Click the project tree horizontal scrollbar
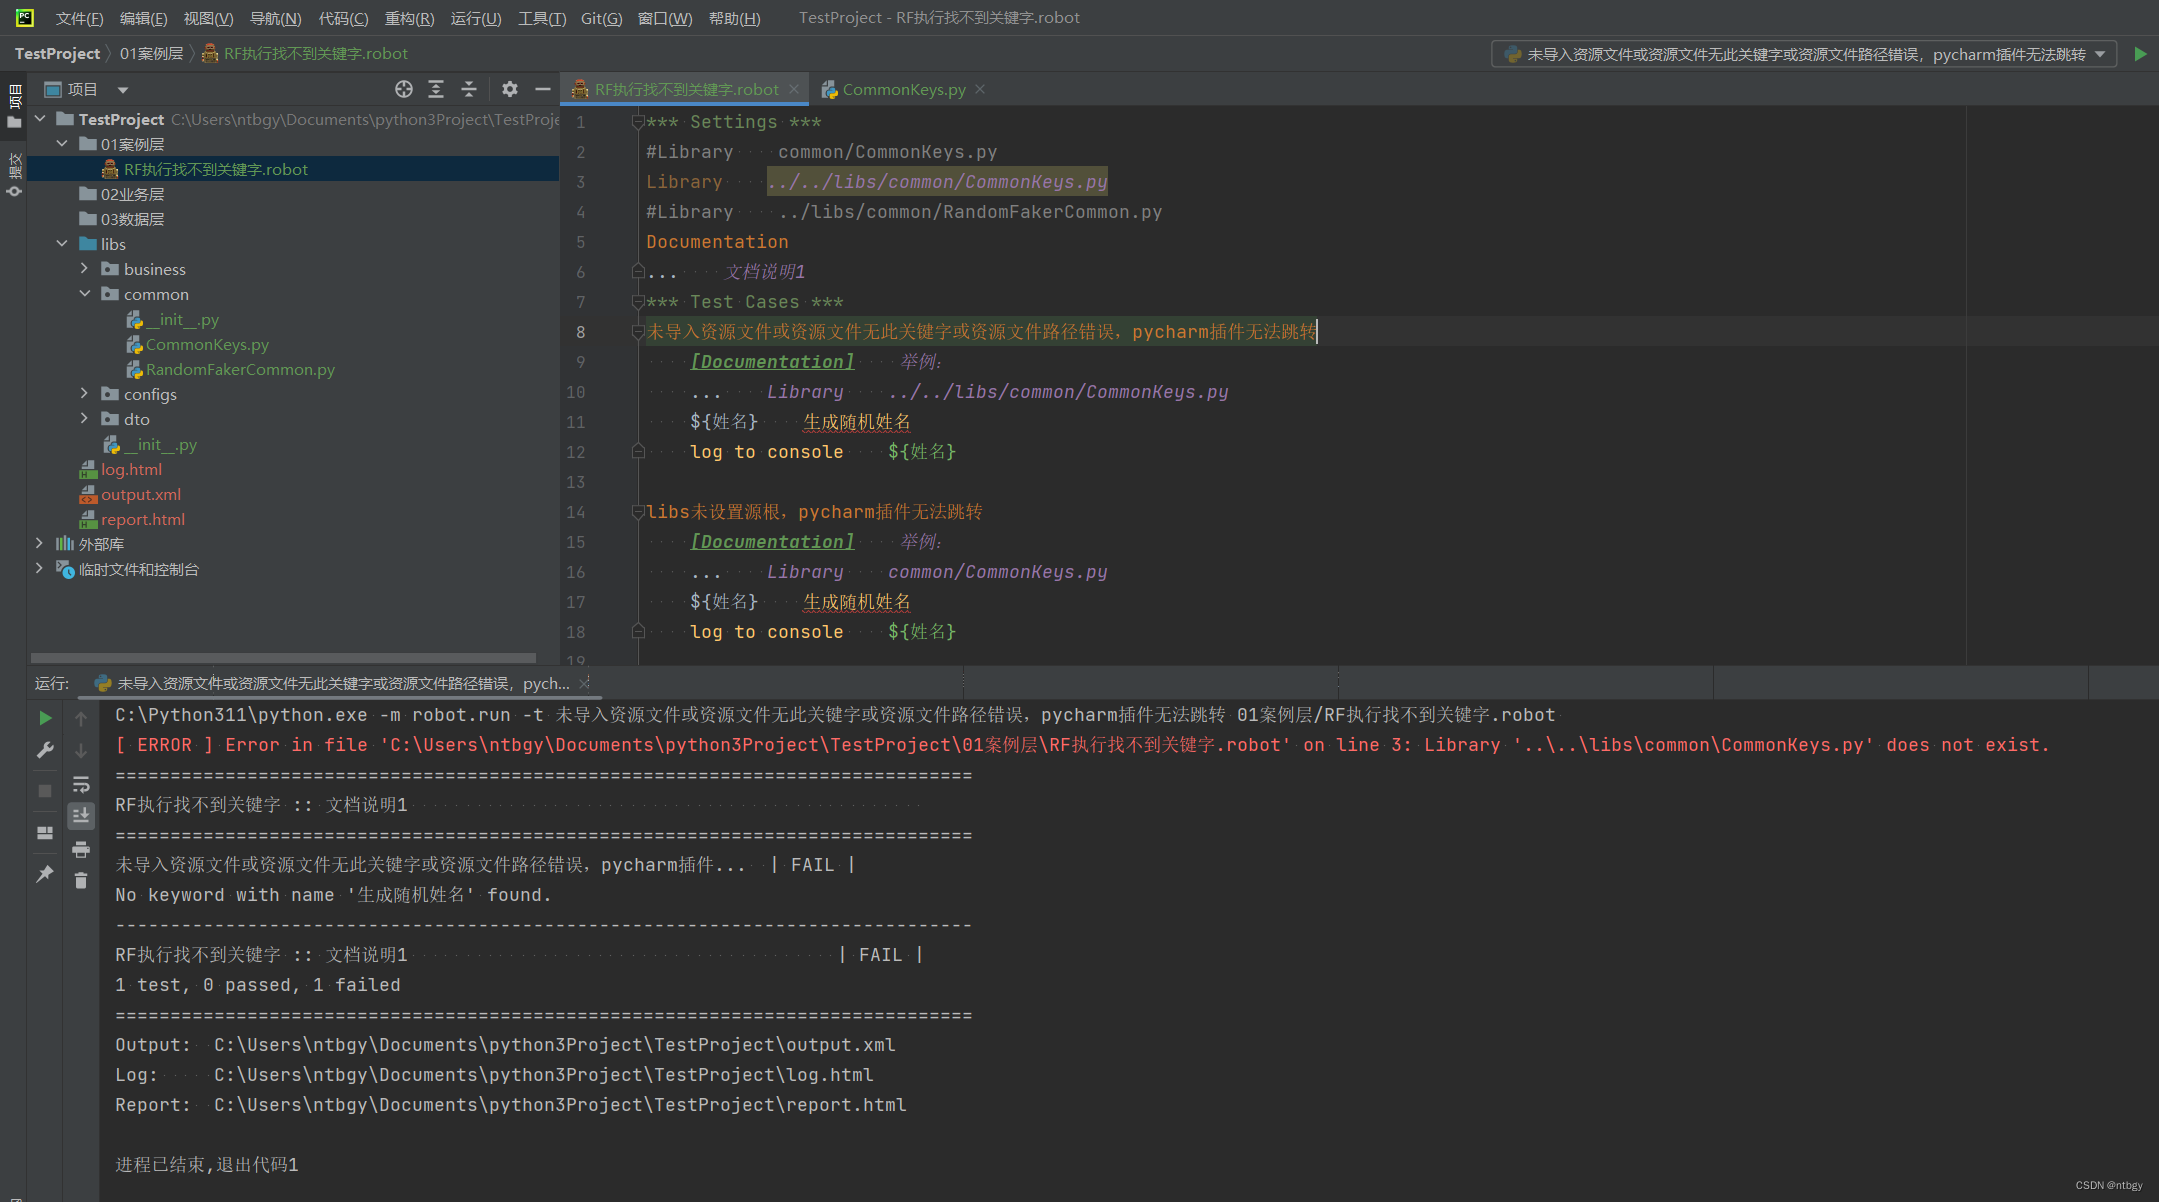 [283, 658]
